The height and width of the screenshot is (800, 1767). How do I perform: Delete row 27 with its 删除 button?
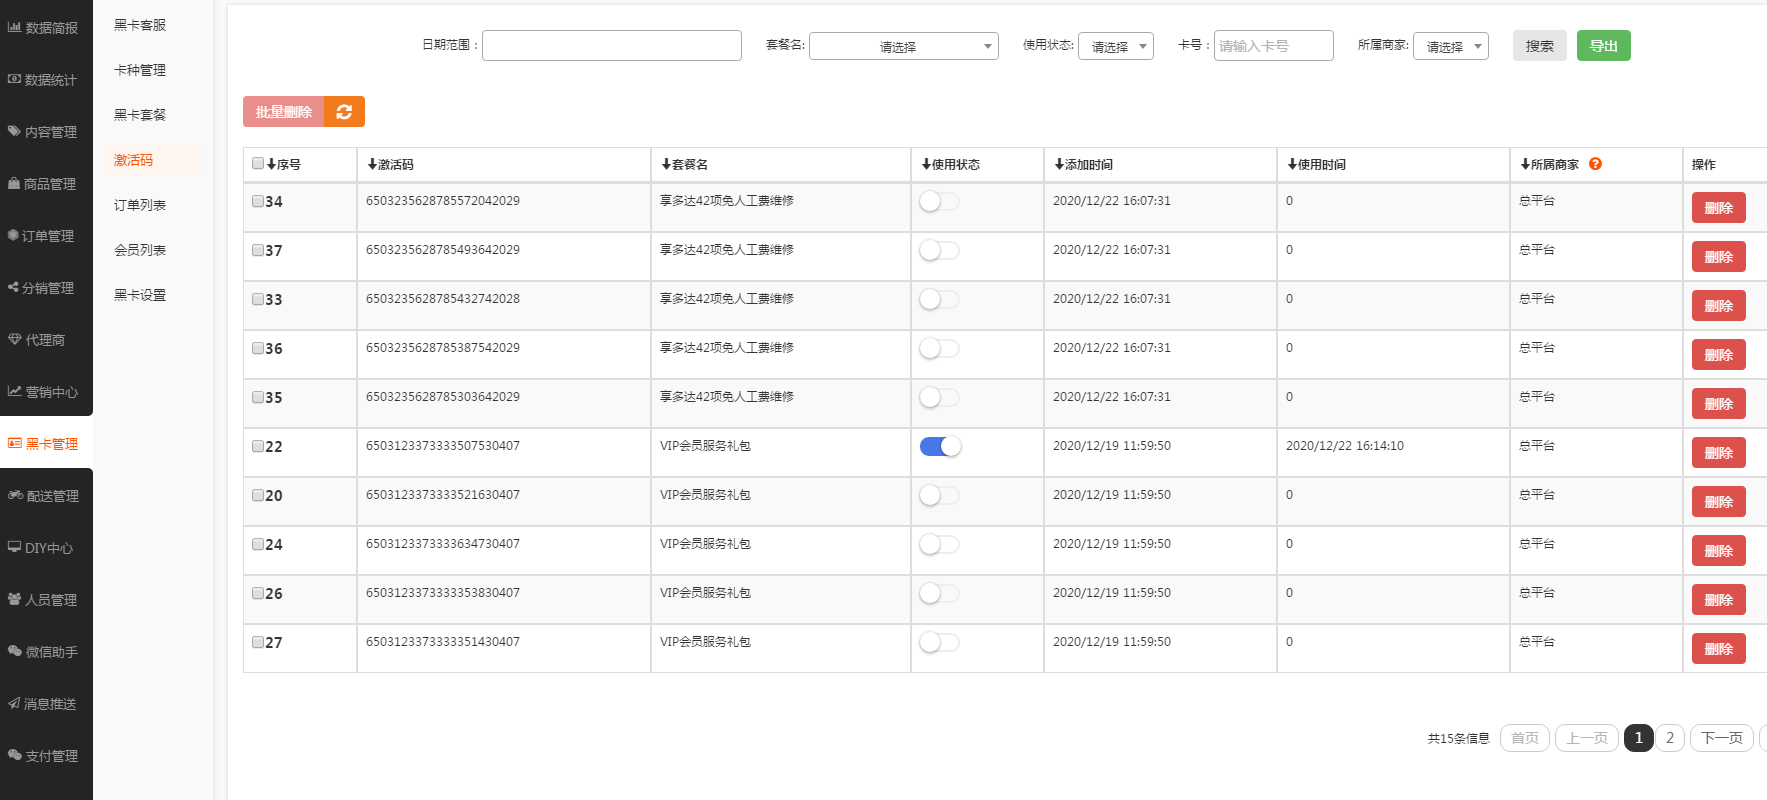click(x=1718, y=649)
